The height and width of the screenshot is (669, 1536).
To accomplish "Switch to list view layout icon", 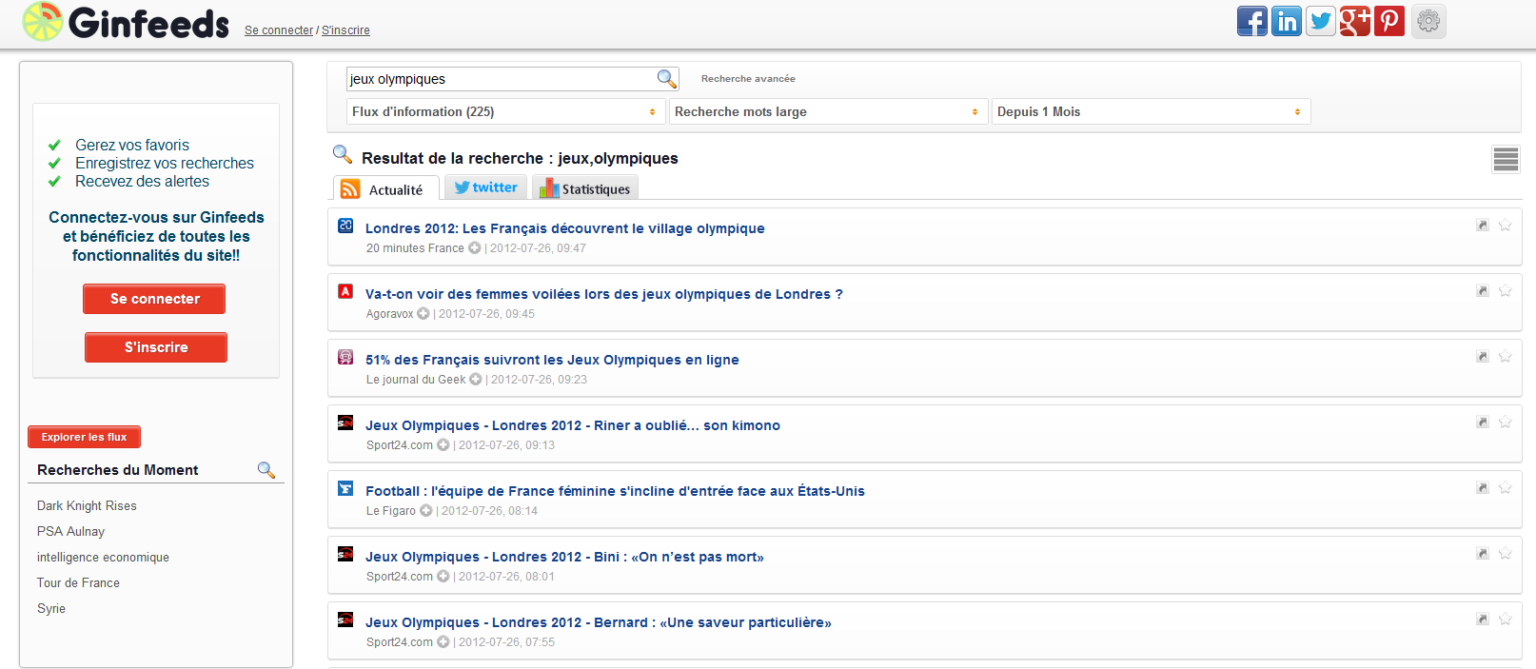I will click(1505, 159).
